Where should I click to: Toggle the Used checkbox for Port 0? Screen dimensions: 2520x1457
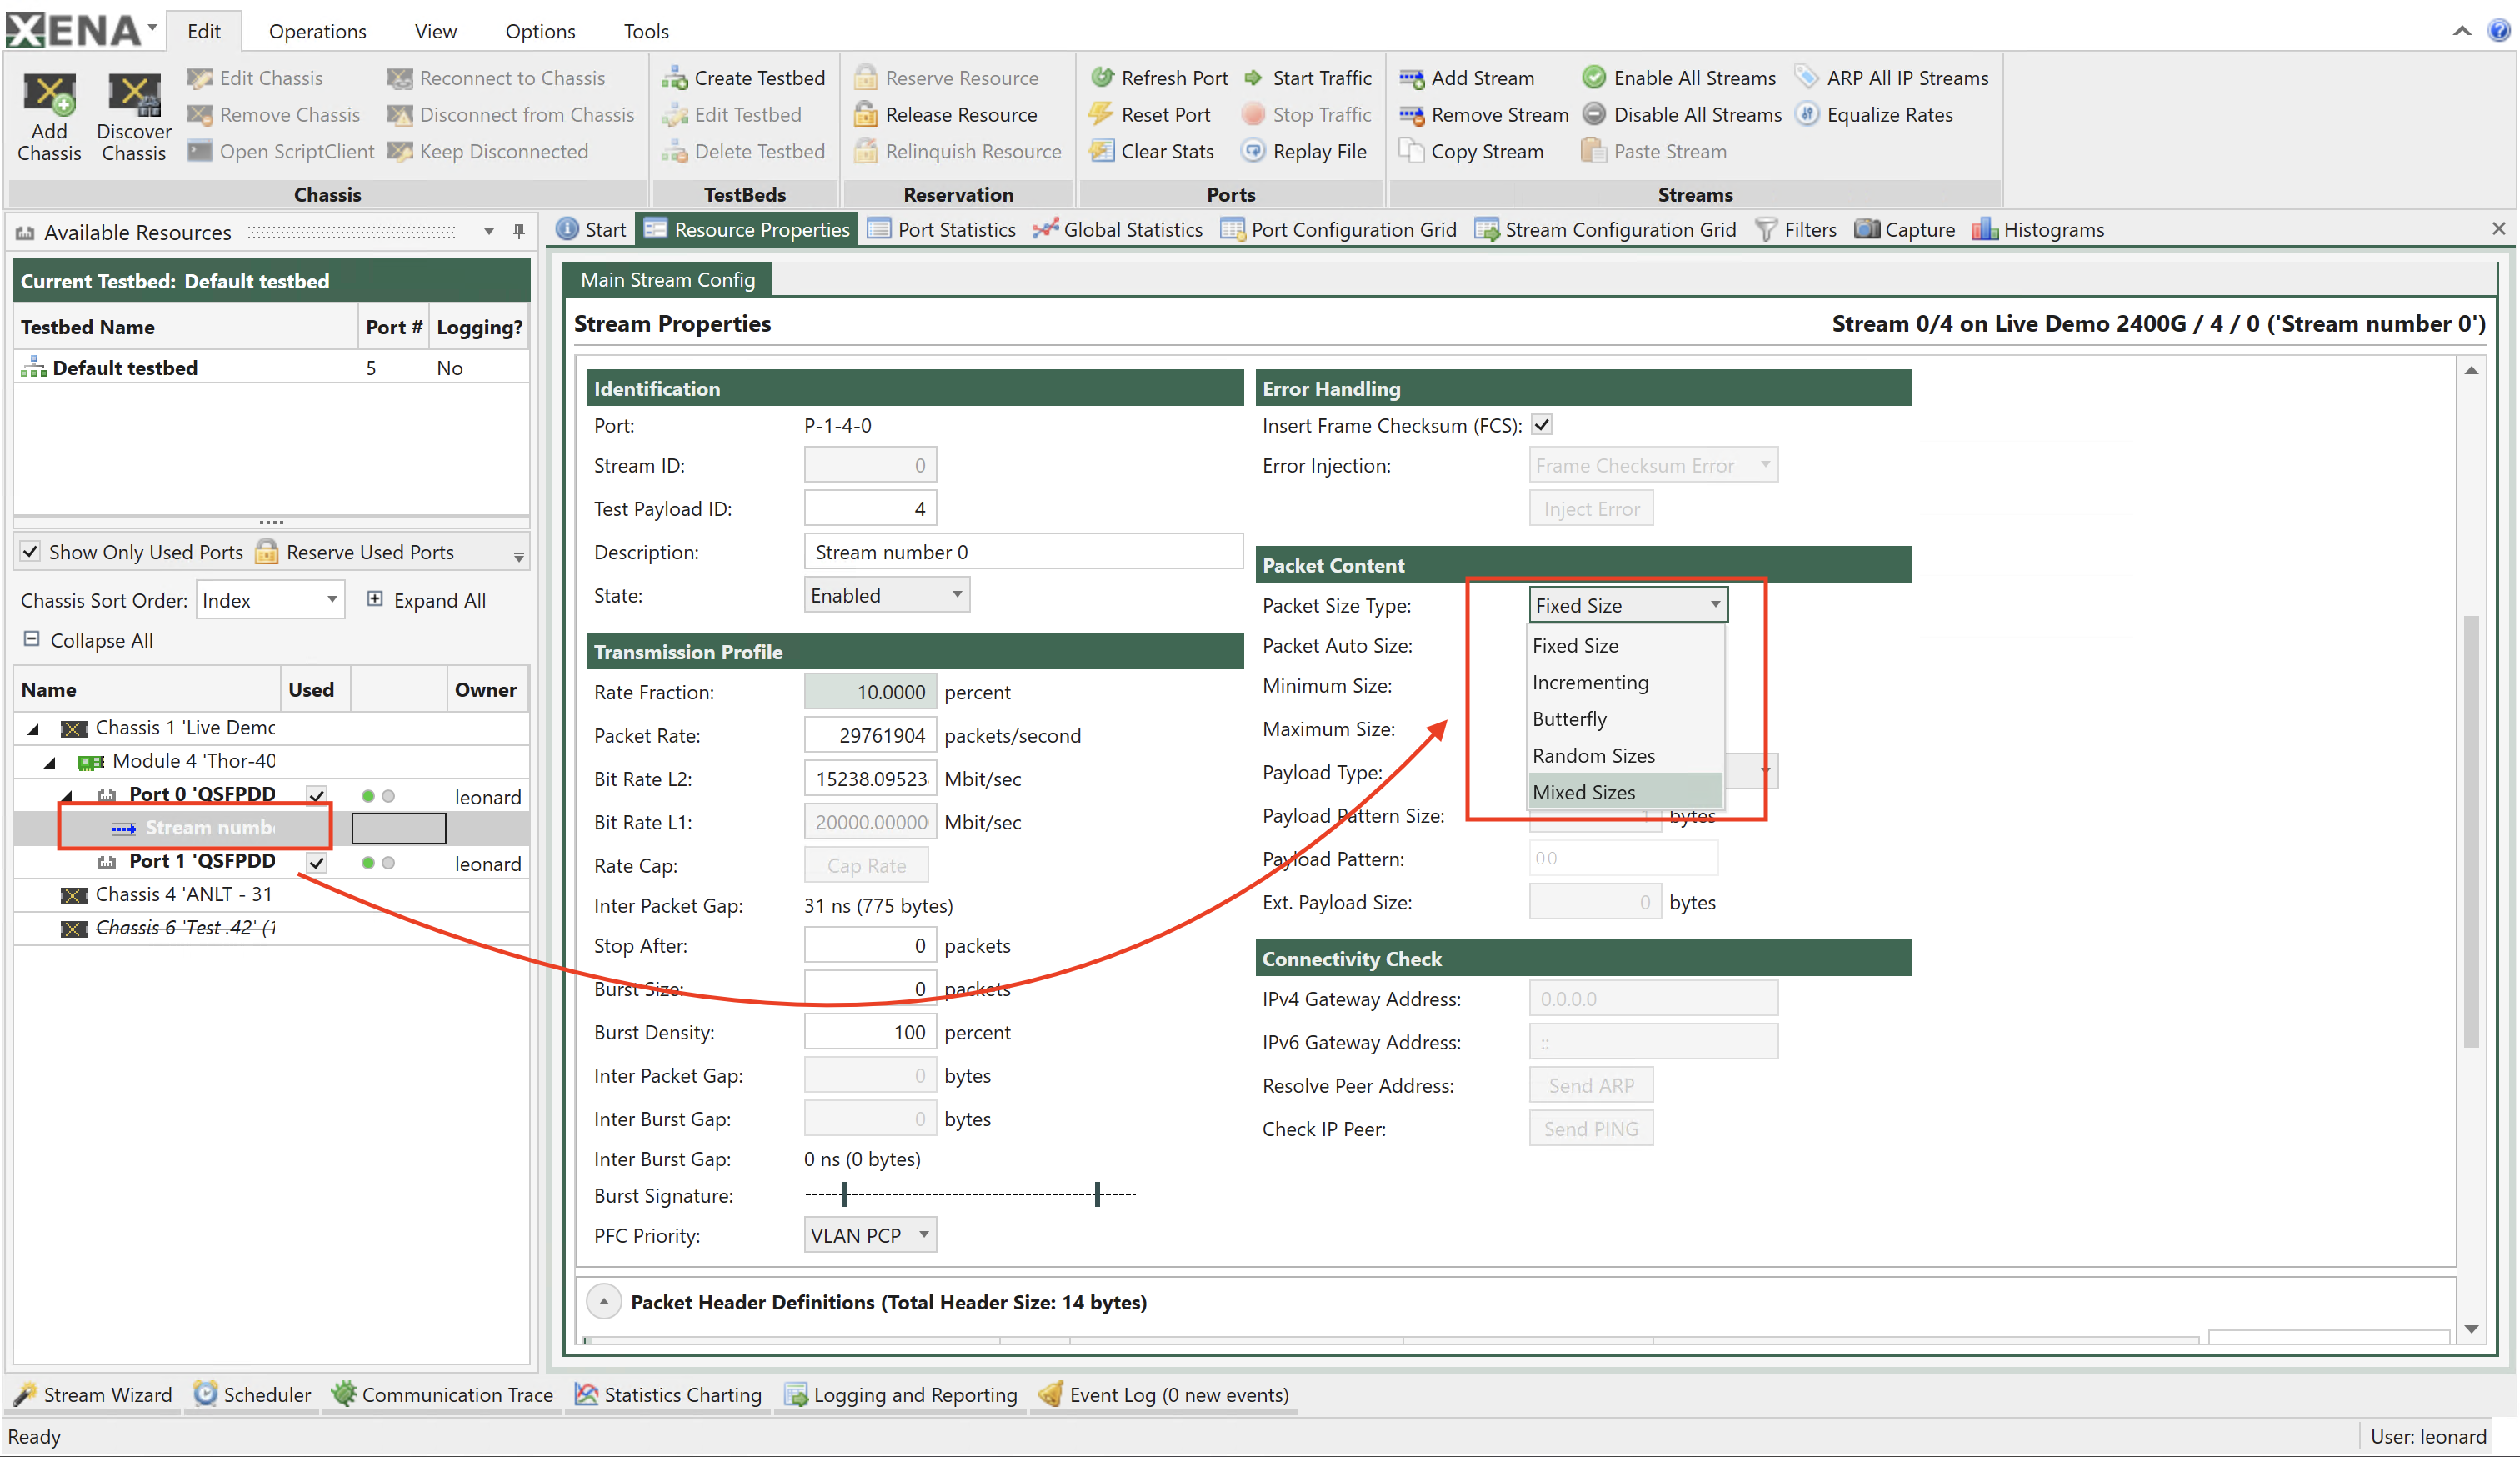click(x=317, y=795)
